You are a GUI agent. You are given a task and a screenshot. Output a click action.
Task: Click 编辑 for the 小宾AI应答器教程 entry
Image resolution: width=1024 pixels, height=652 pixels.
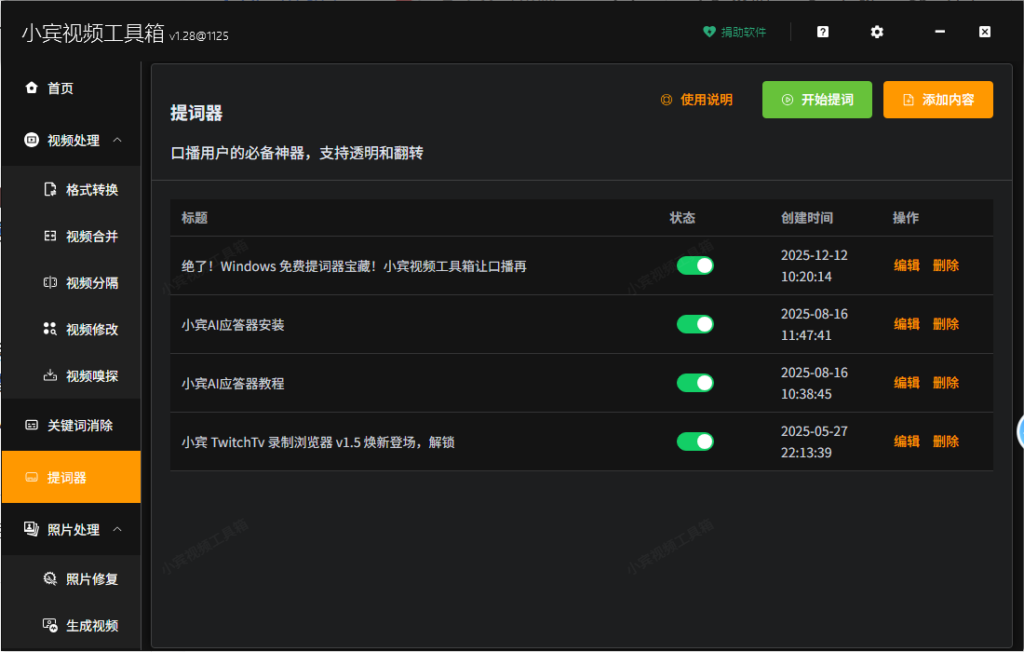906,382
